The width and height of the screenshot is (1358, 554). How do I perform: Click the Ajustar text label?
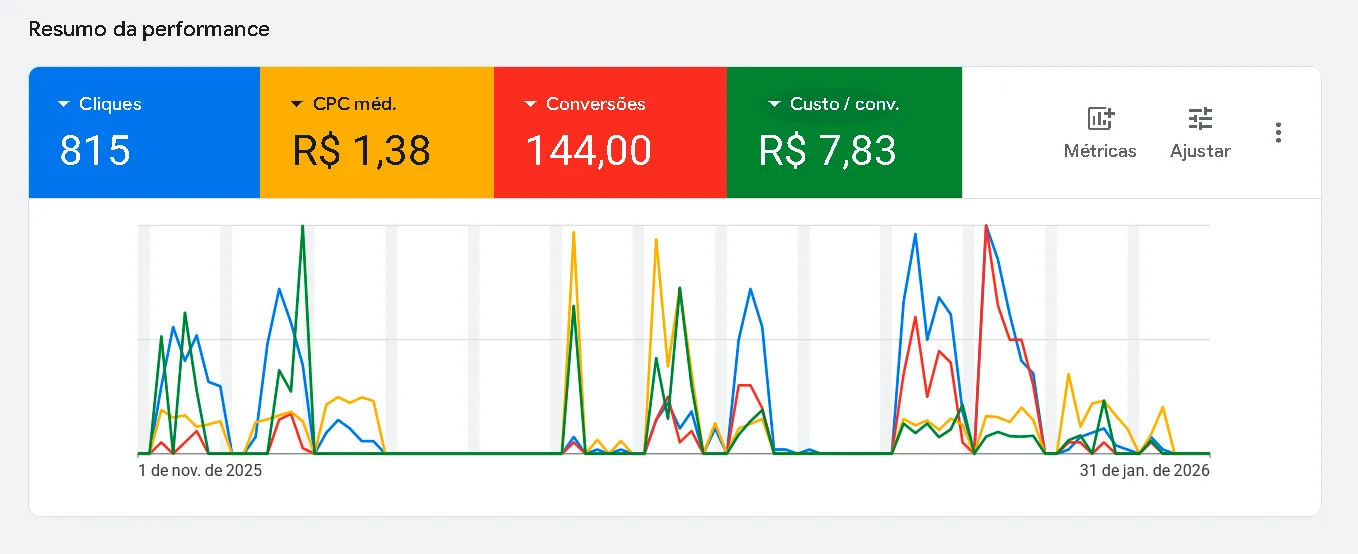point(1200,151)
